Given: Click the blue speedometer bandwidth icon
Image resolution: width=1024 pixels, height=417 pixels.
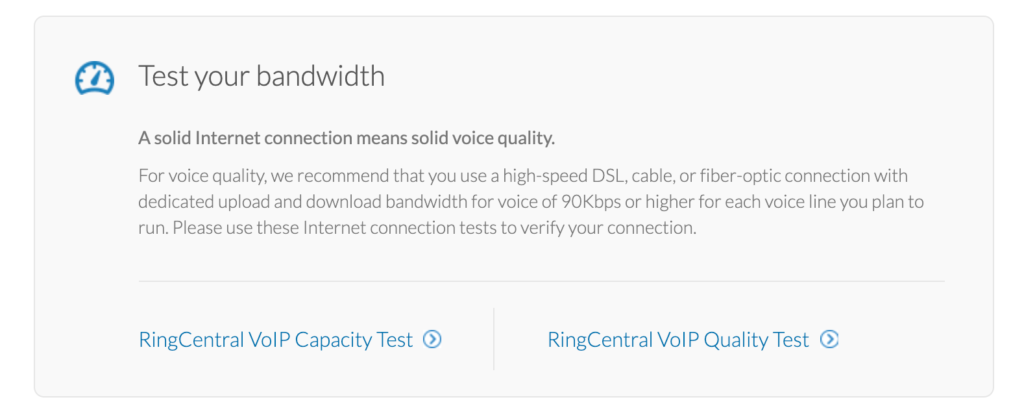Looking at the screenshot, I should click(95, 78).
